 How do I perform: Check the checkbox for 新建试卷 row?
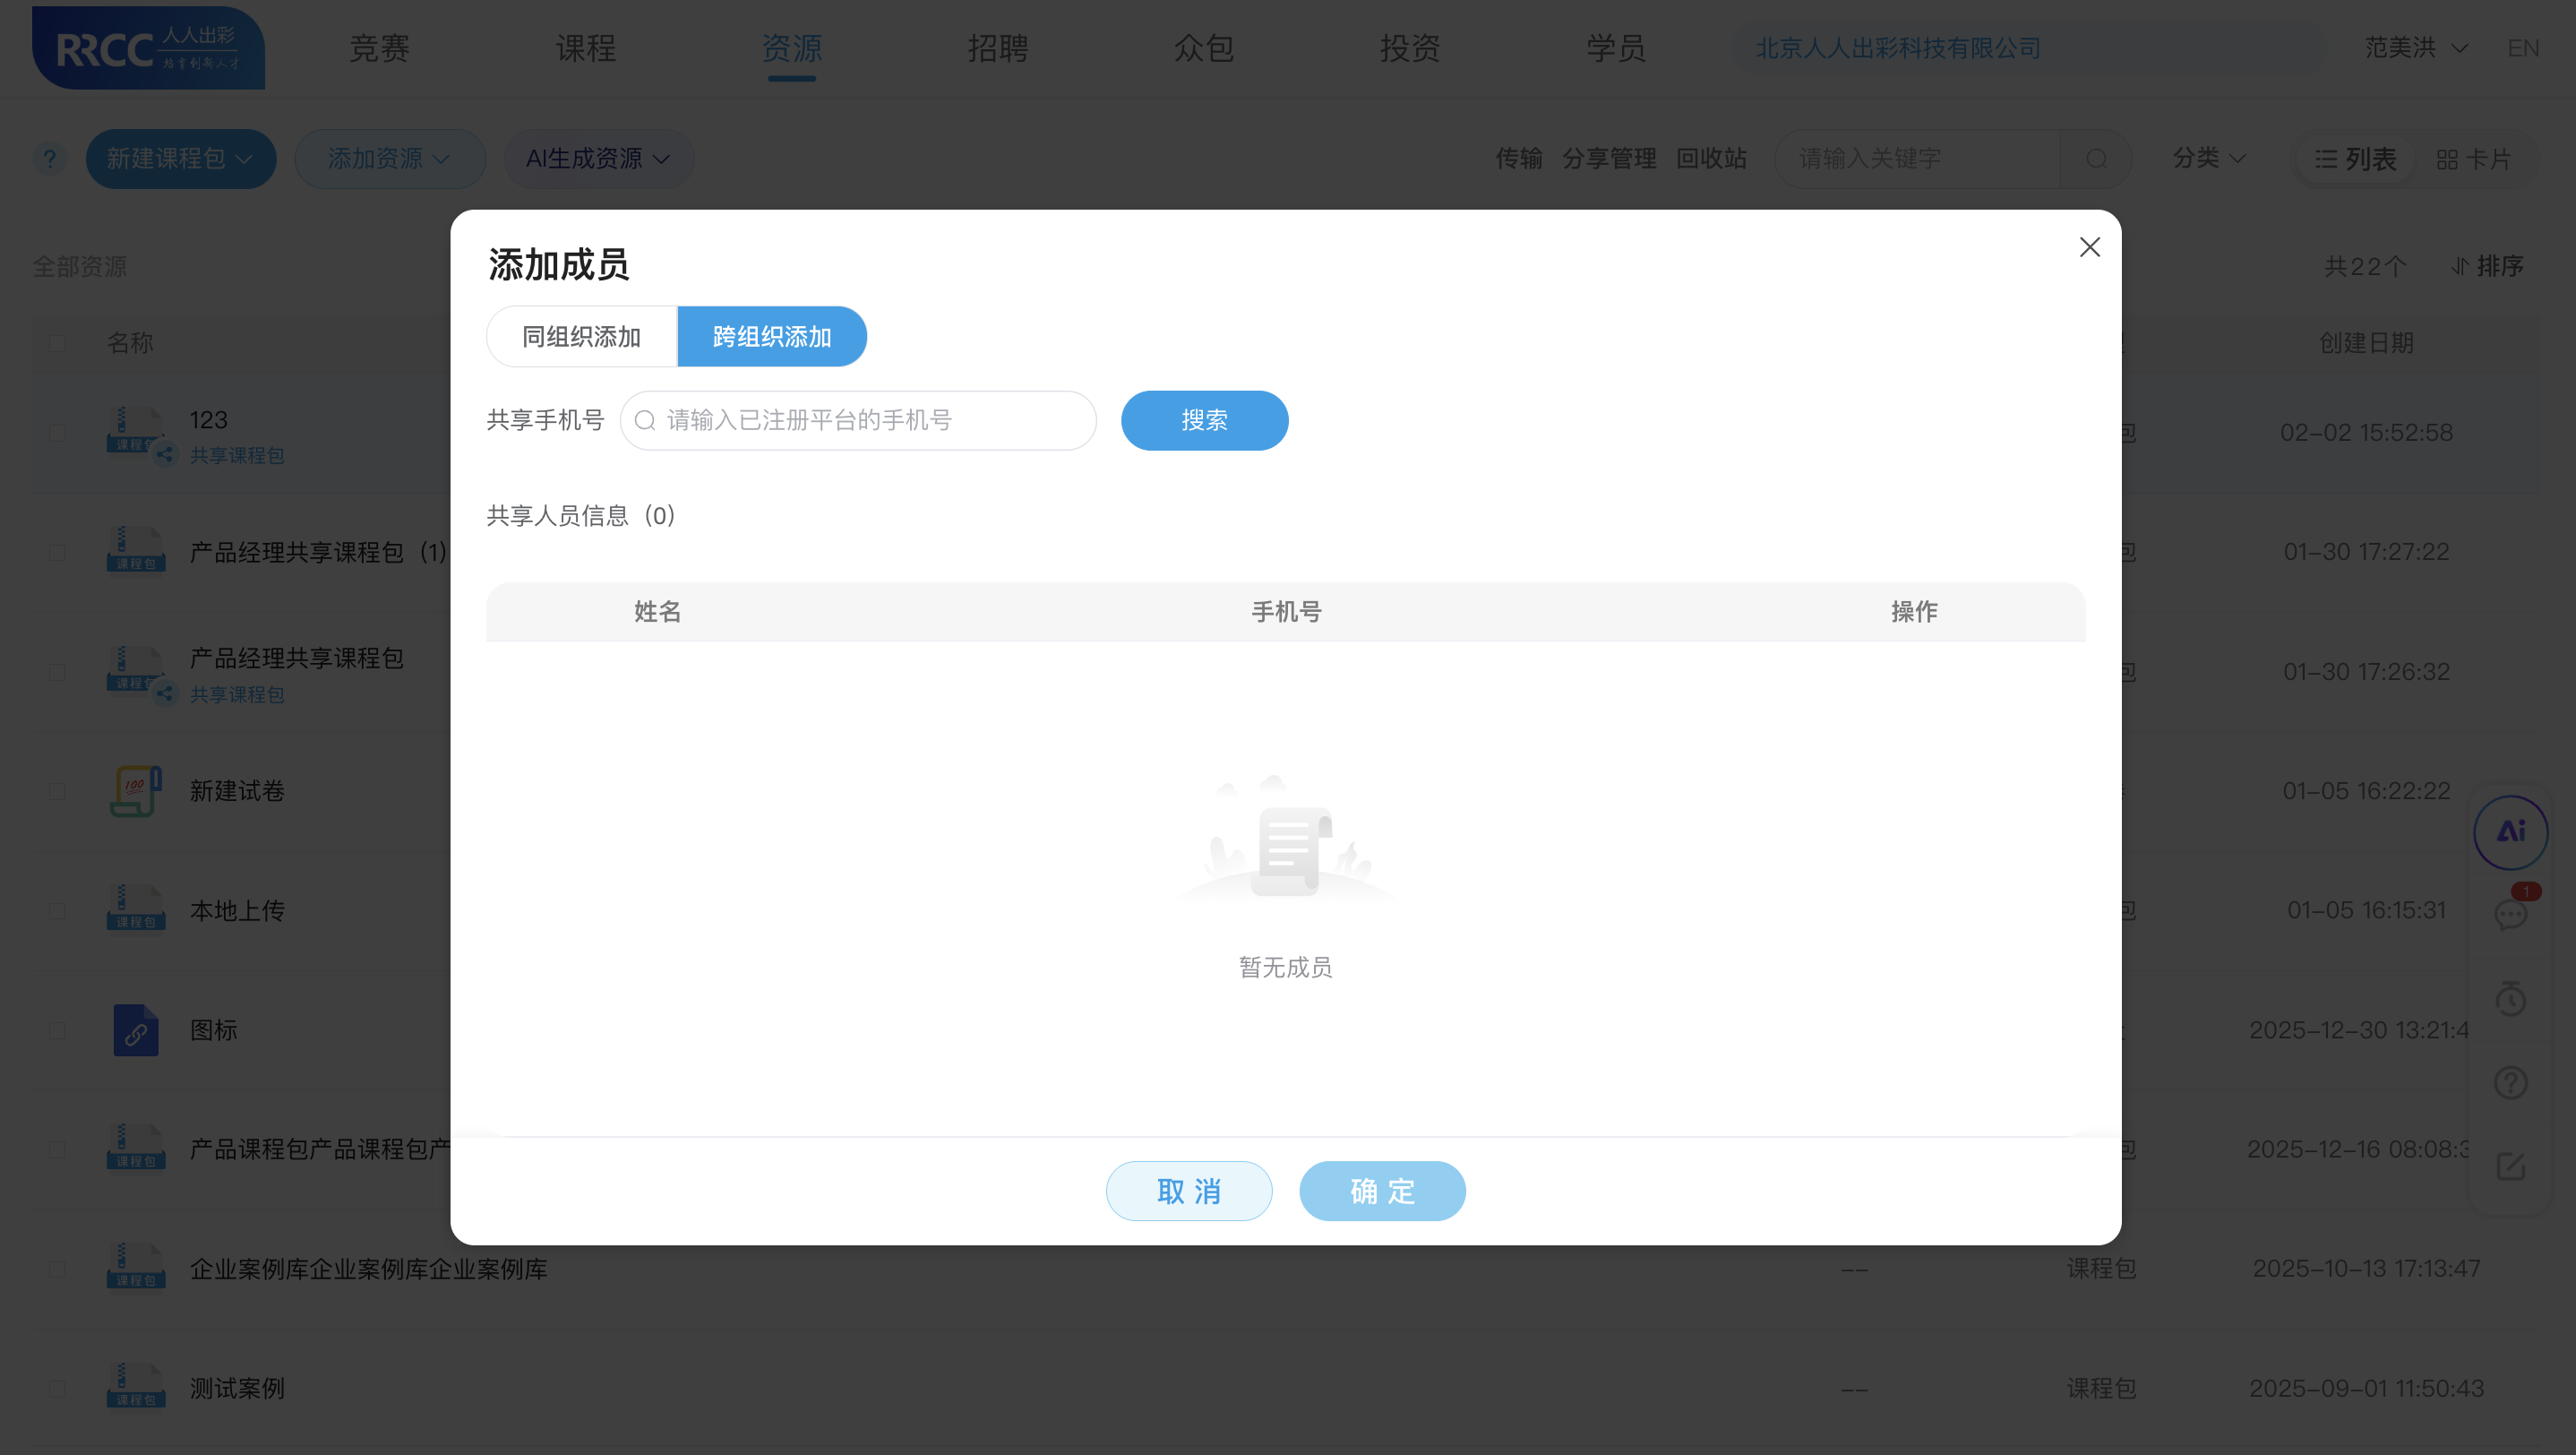(57, 791)
